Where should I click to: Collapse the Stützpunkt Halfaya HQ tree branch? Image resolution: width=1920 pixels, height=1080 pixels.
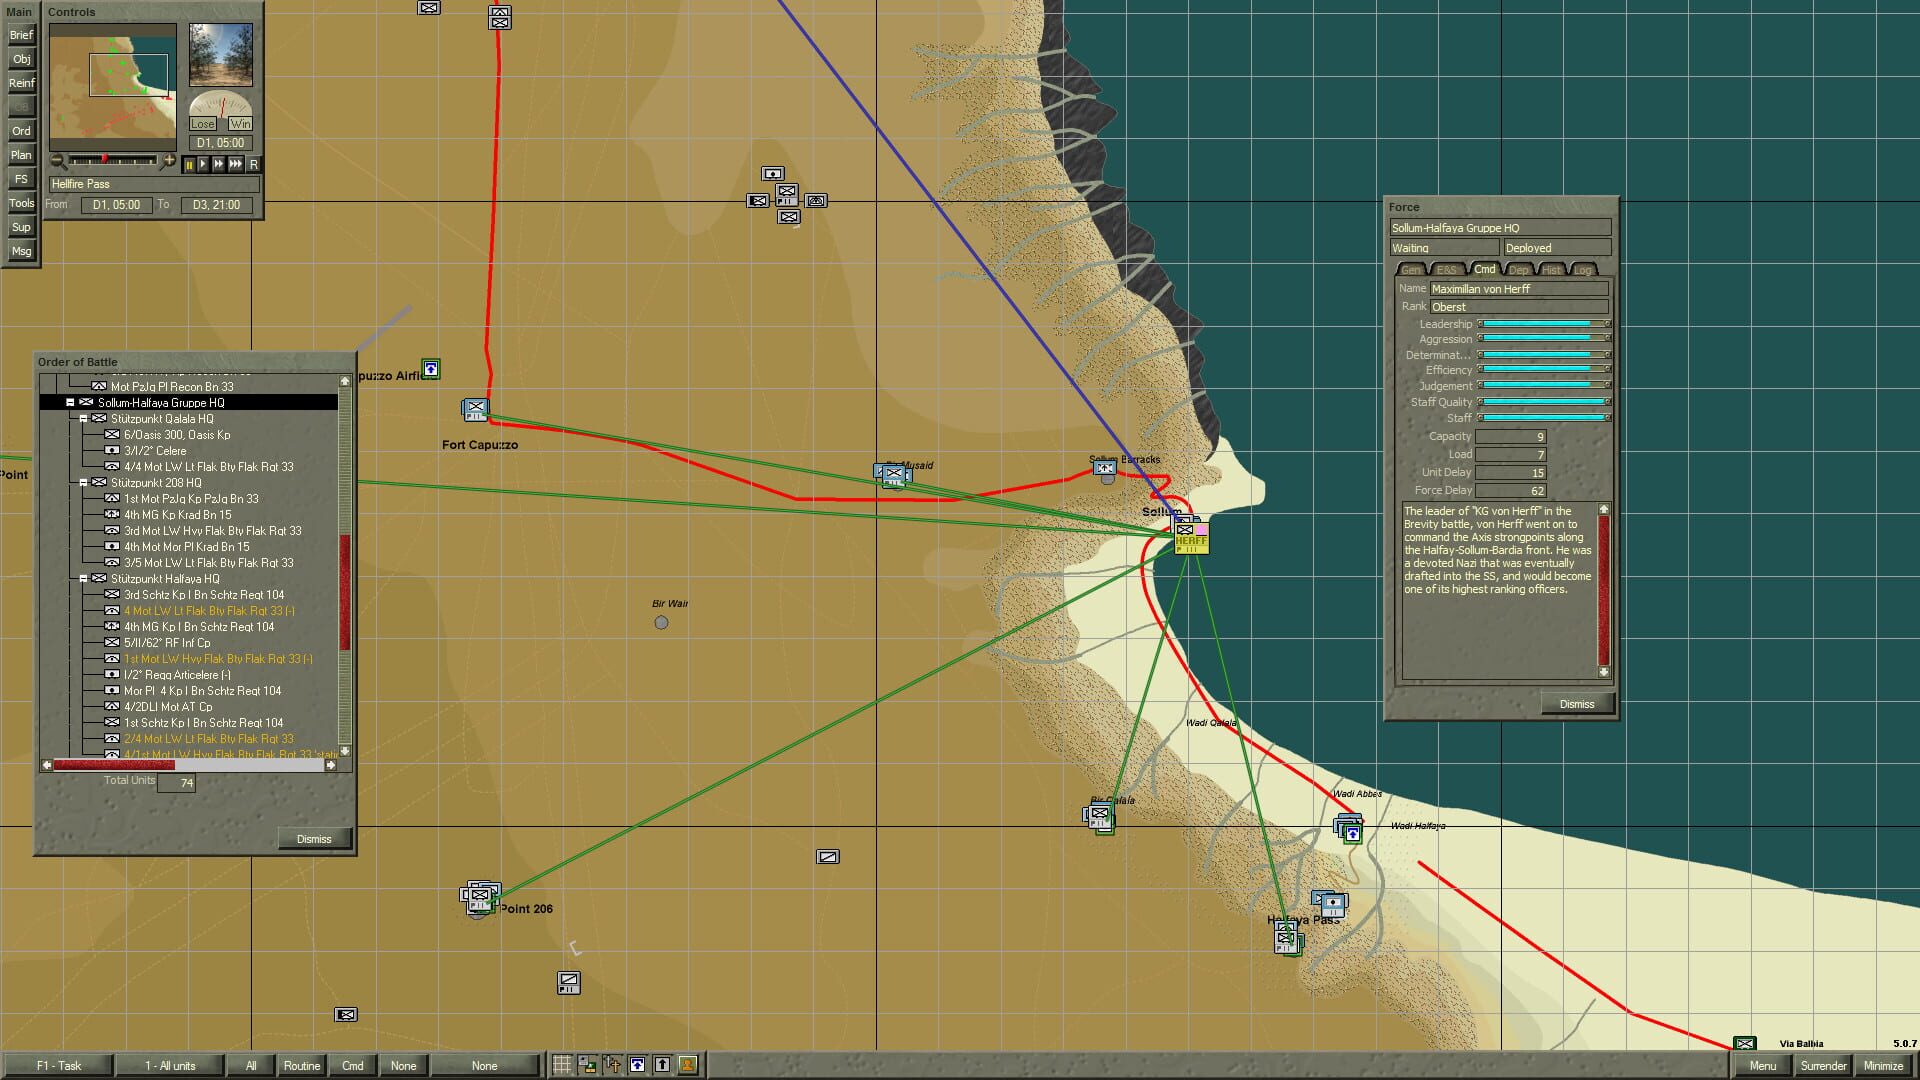pos(84,578)
